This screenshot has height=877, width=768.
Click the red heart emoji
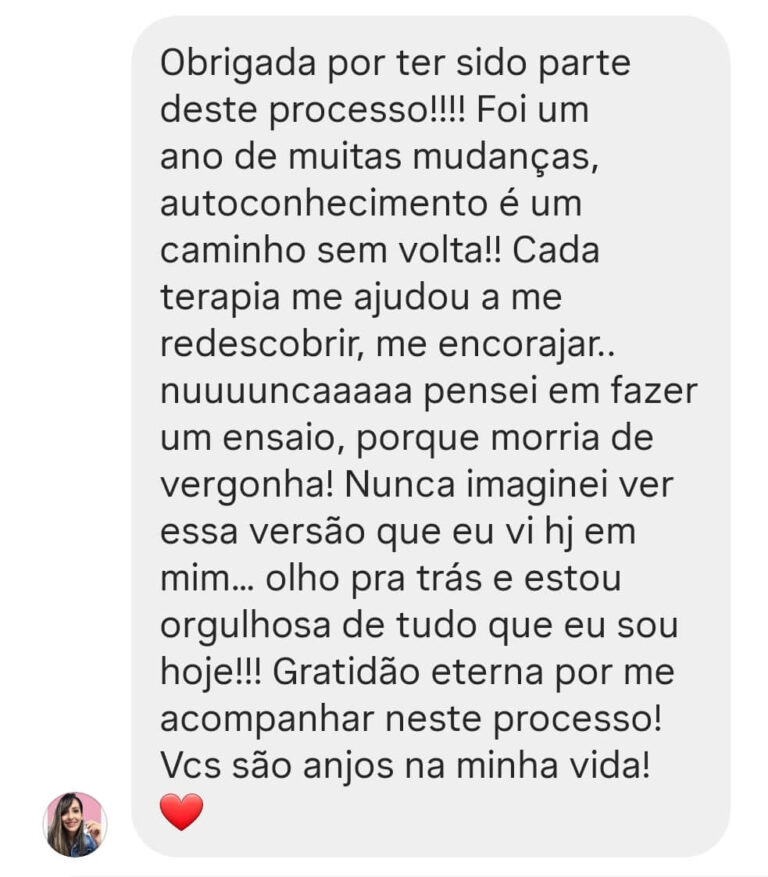(181, 812)
